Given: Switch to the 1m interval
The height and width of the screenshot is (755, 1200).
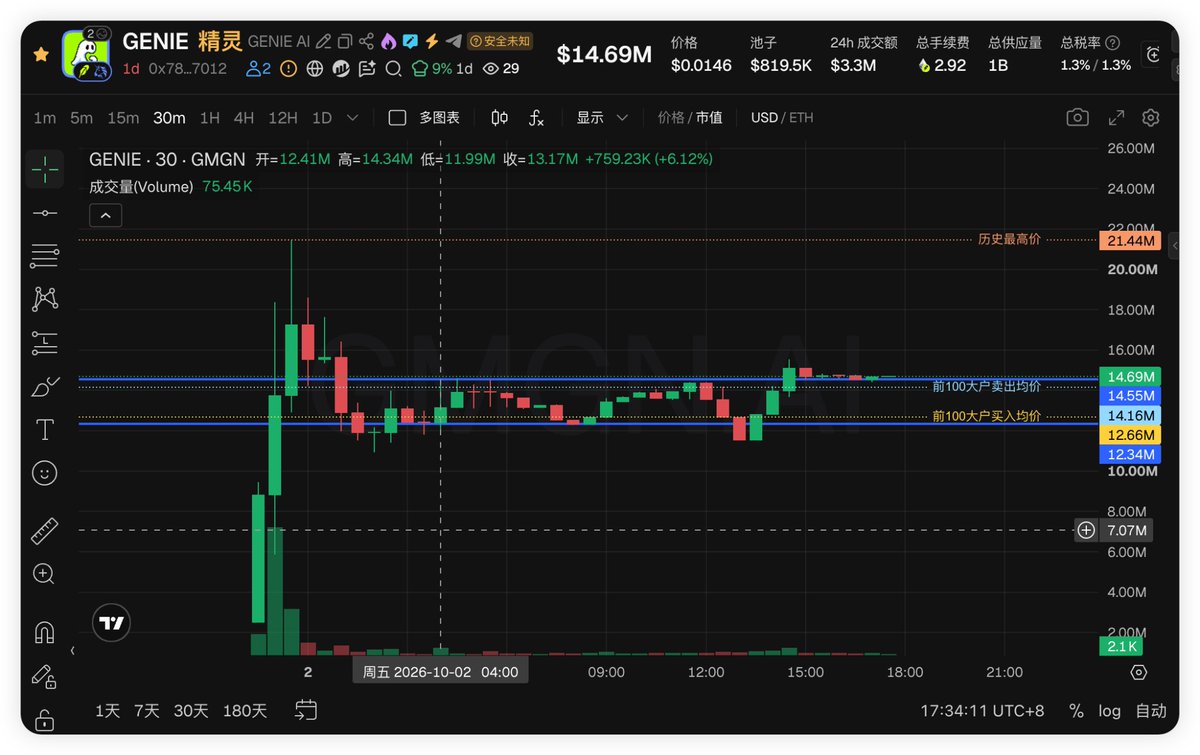Looking at the screenshot, I should click(x=44, y=118).
